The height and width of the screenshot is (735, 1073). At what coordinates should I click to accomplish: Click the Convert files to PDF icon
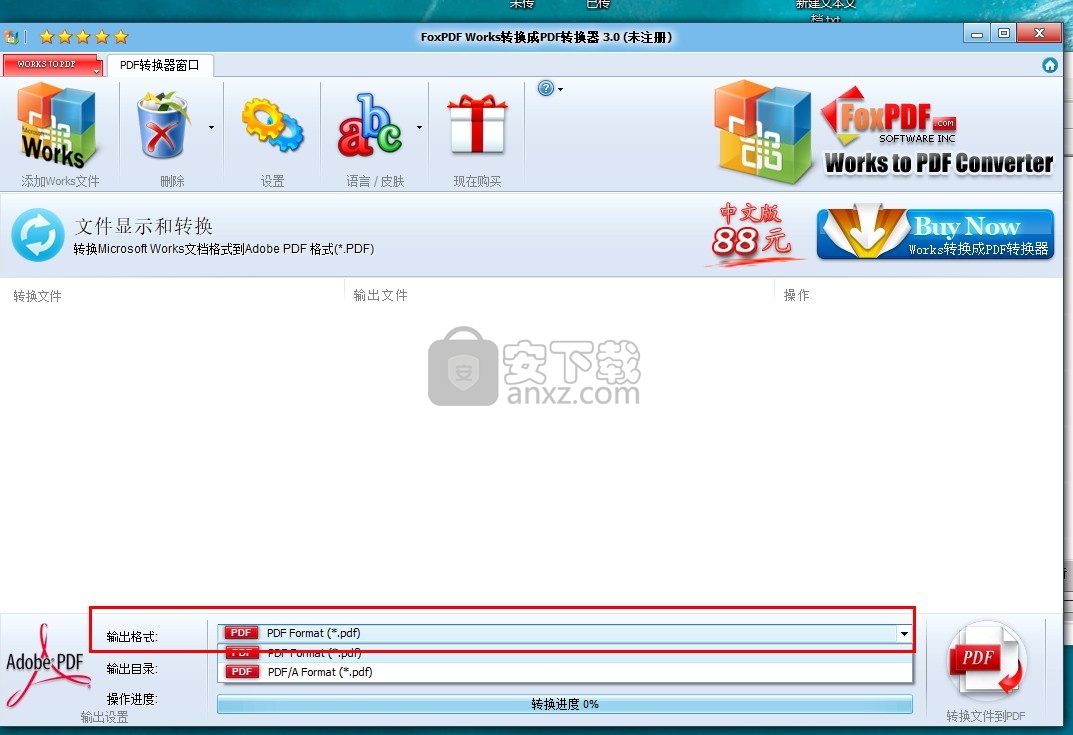985,660
